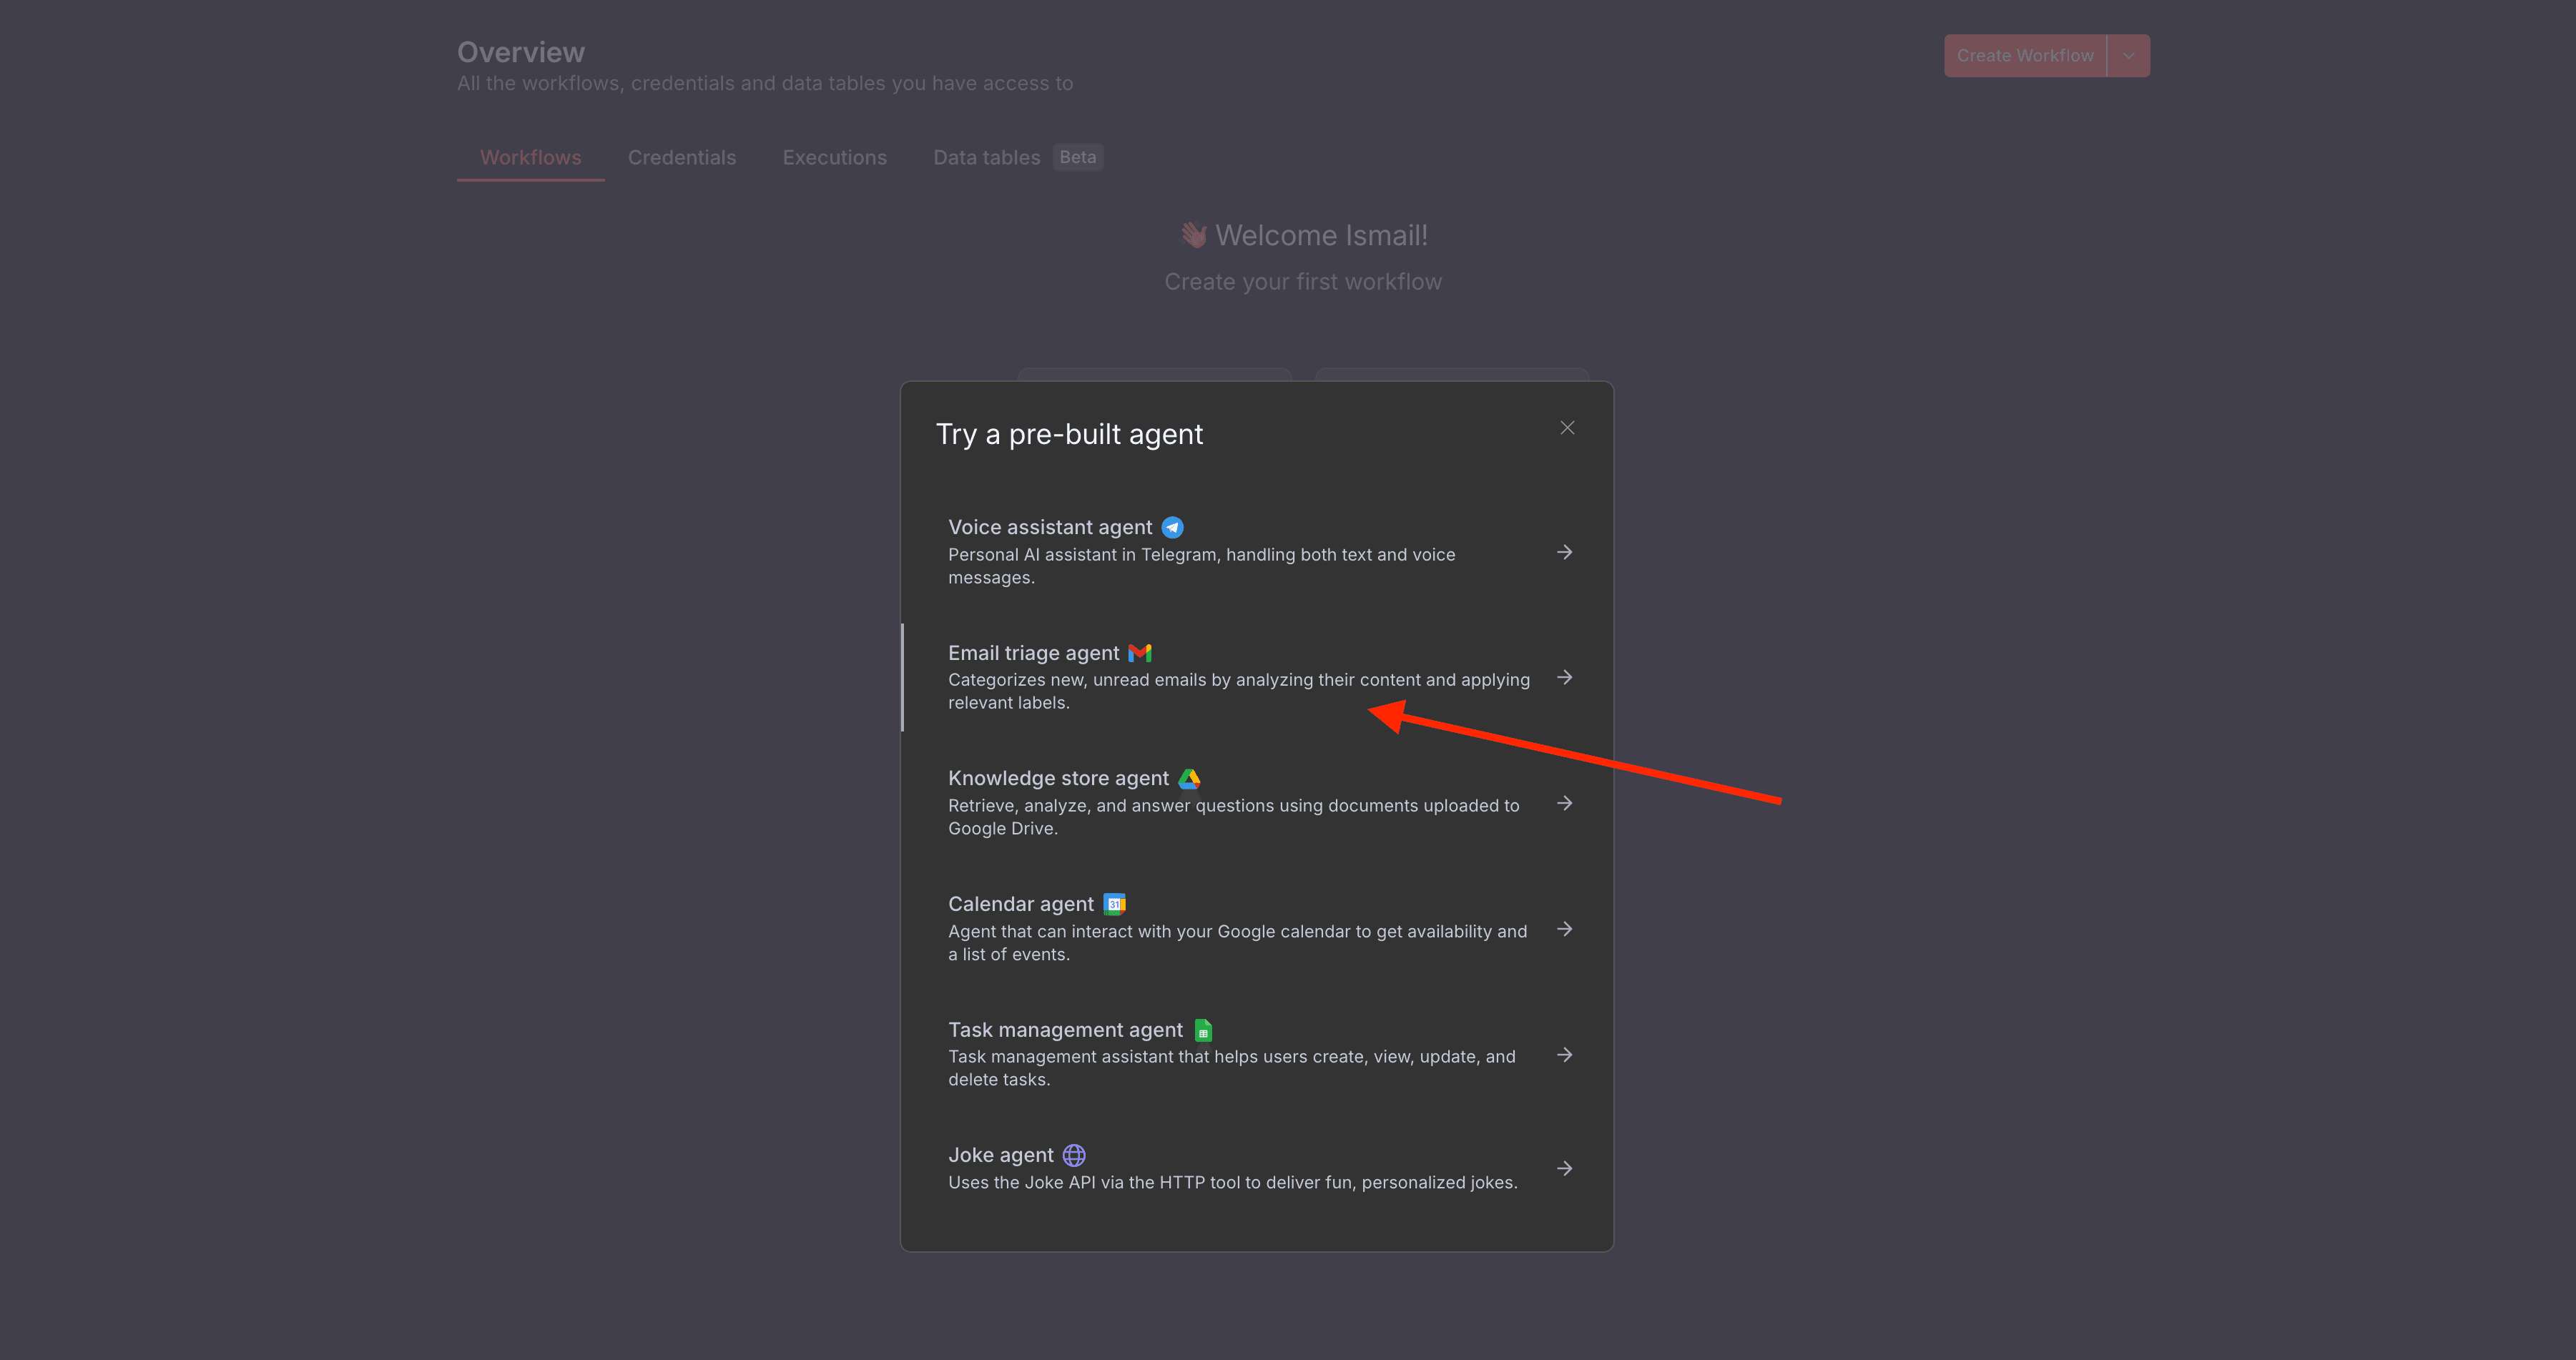Open Joke agent via its arrow icon
The height and width of the screenshot is (1360, 2576).
coord(1565,1168)
